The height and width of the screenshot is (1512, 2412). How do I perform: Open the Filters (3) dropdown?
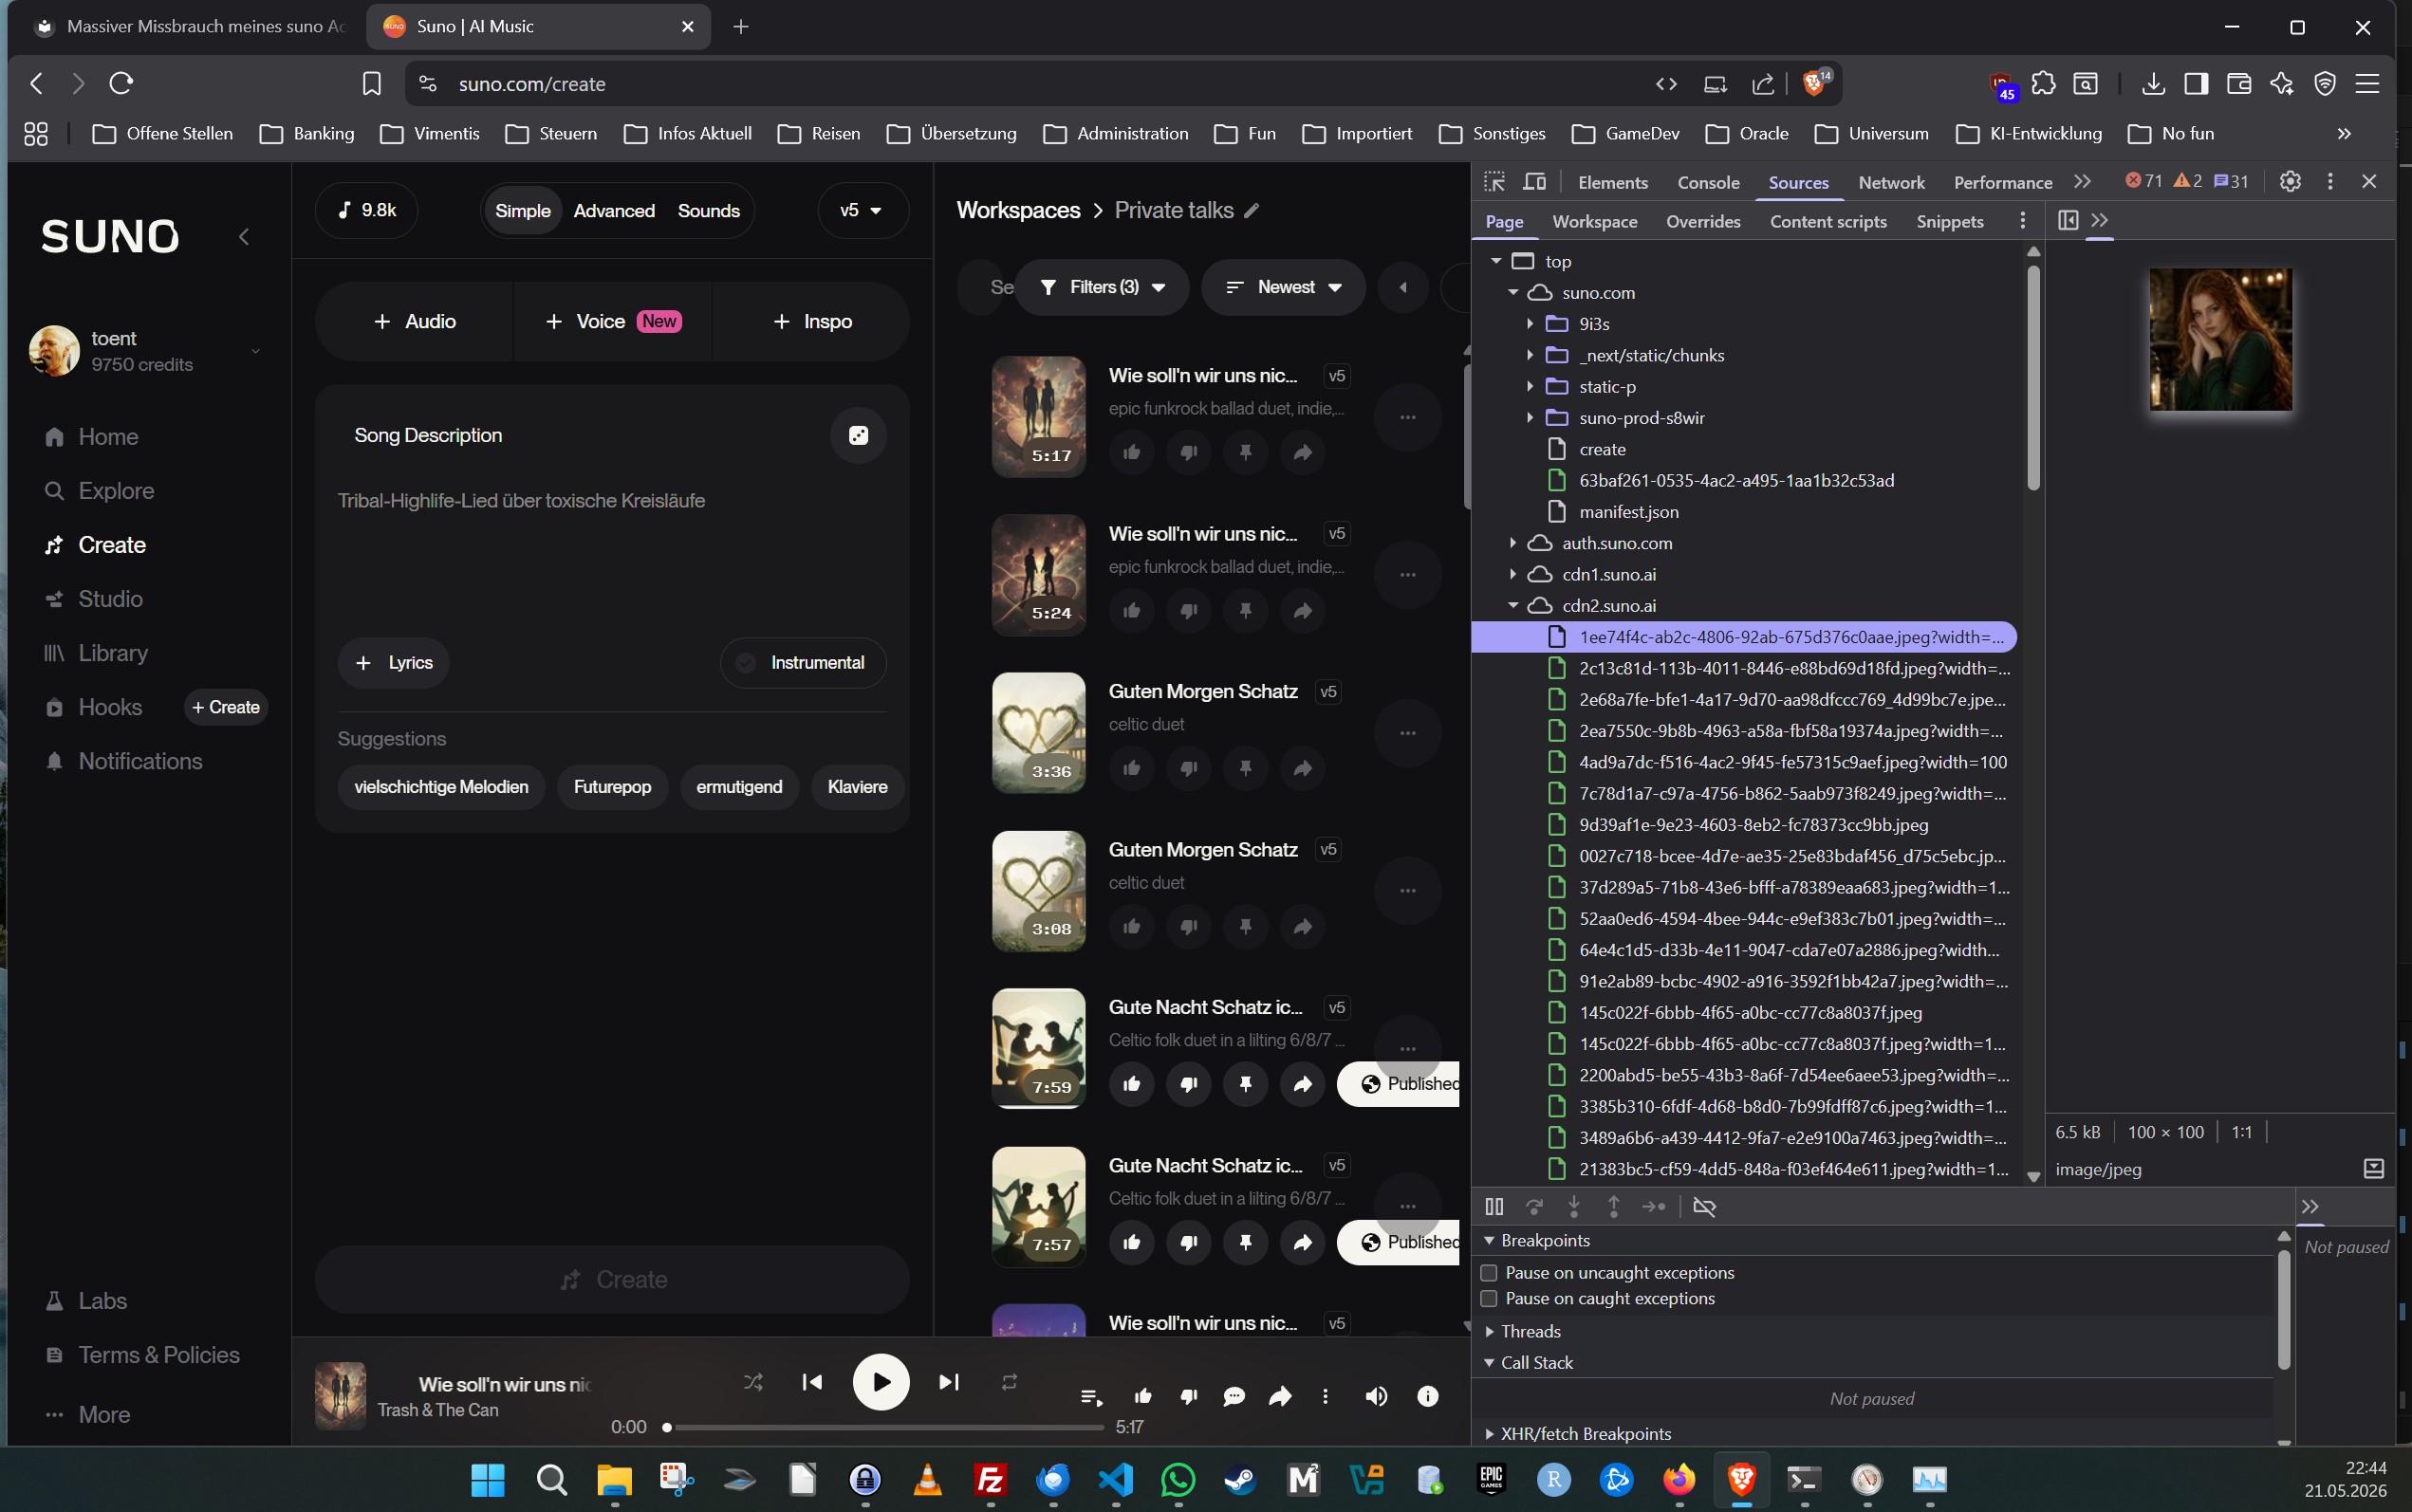pyautogui.click(x=1102, y=287)
